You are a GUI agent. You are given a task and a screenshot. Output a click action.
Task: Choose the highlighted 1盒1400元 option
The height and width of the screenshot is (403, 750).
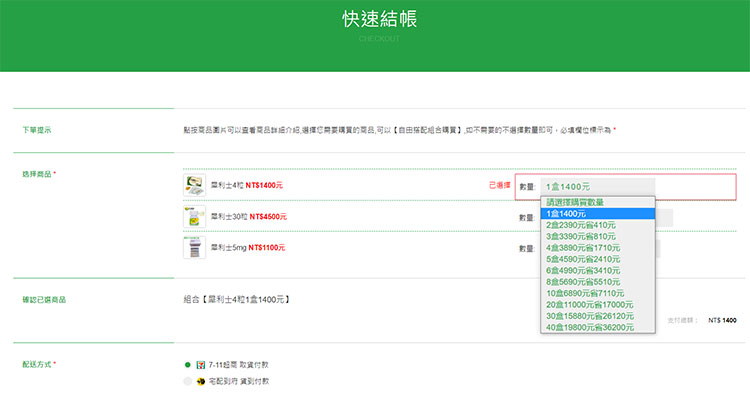(x=598, y=214)
